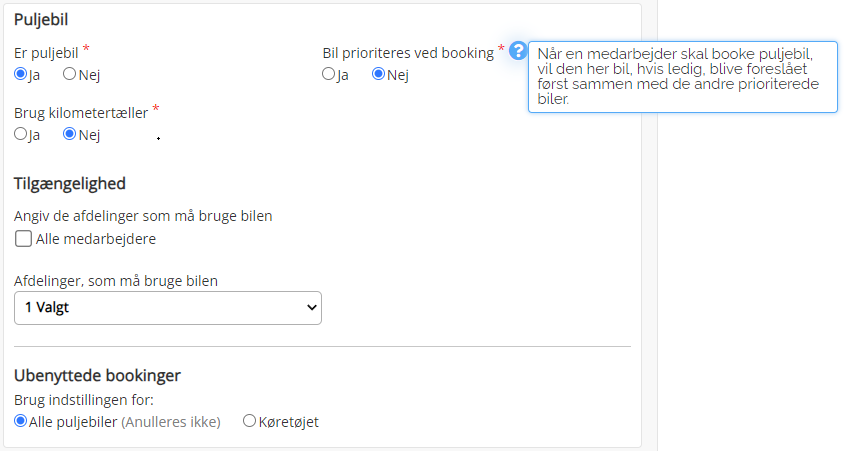Click the Puljebil section heading

(x=41, y=19)
